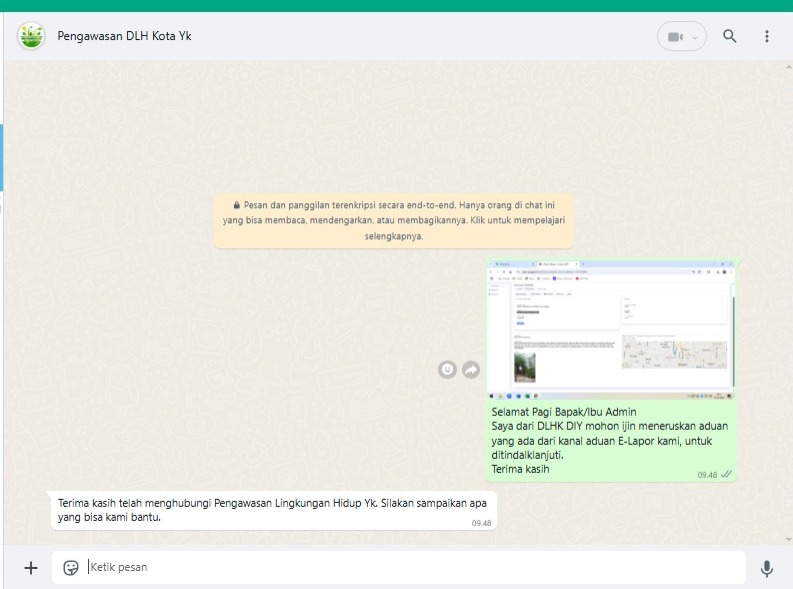Click the 09.48 timestamp on the received message
793x589 pixels.
(481, 523)
